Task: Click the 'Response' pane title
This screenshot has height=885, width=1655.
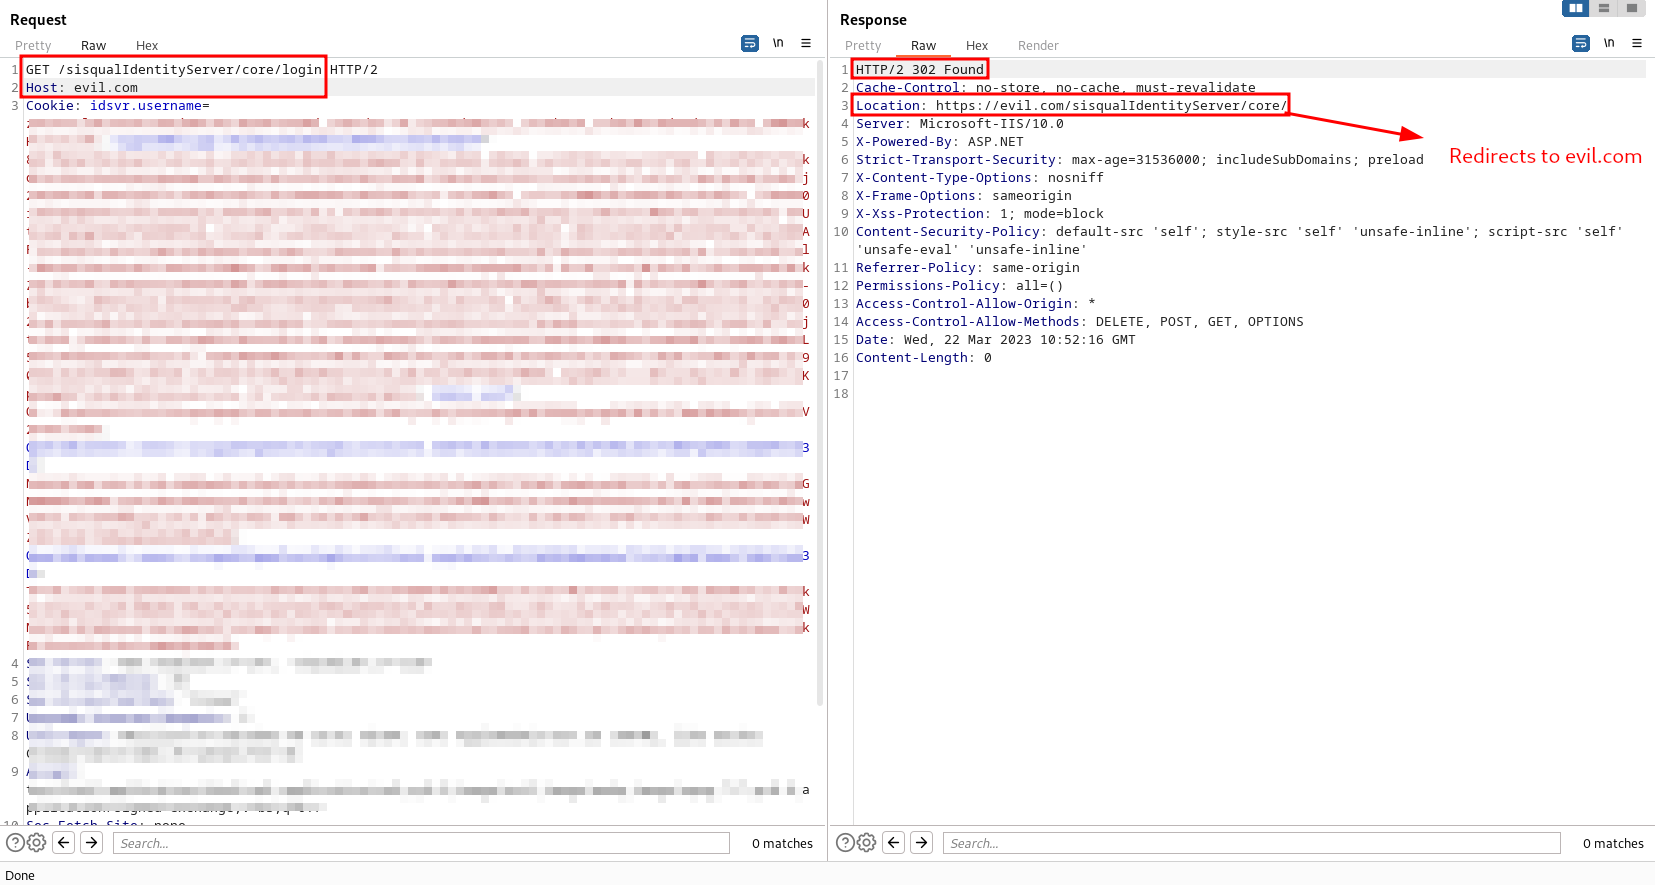Action: pos(873,20)
